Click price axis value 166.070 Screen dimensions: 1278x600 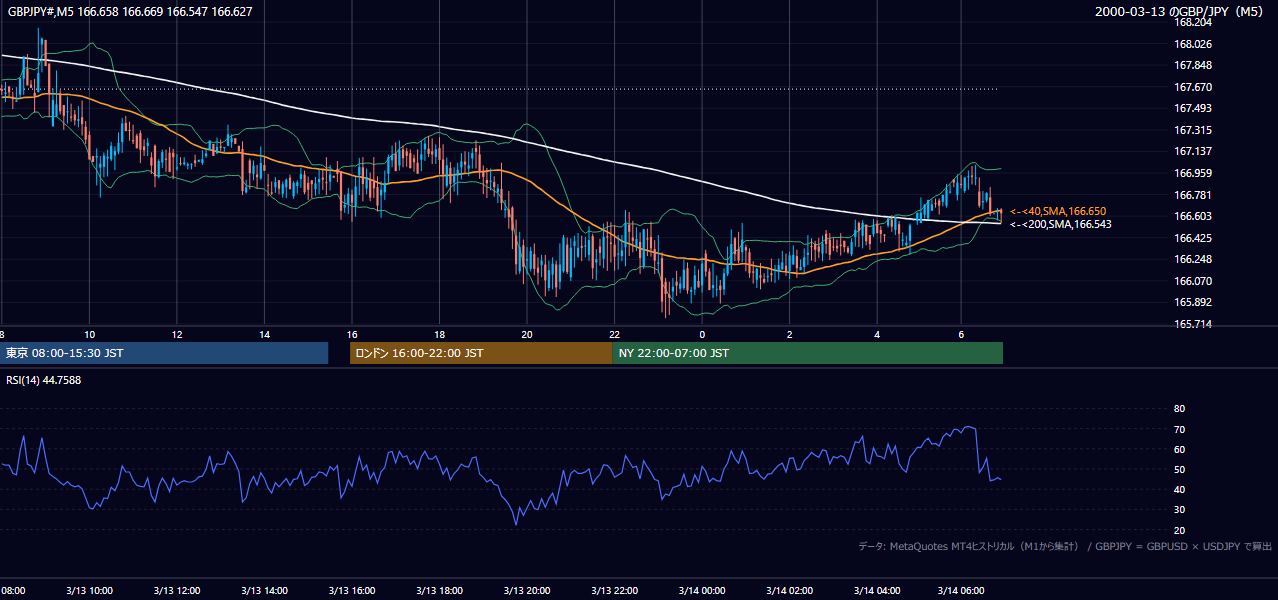[1192, 281]
